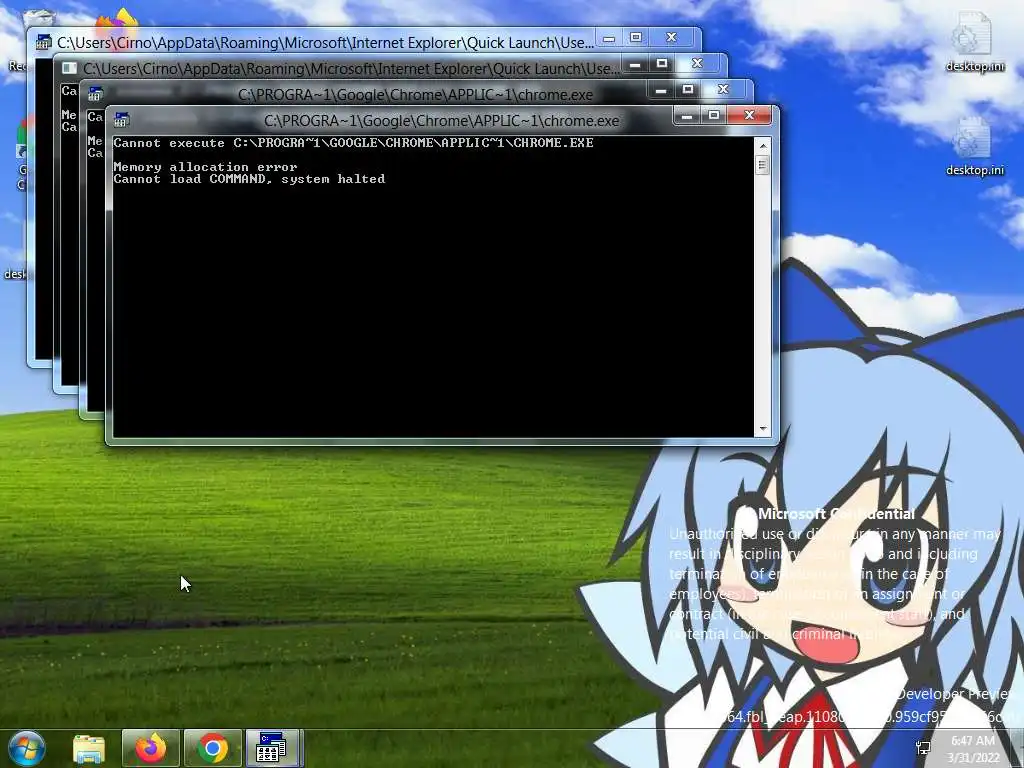The width and height of the screenshot is (1024, 768).
Task: Click the front chrome.exe window title bar
Action: pos(441,120)
